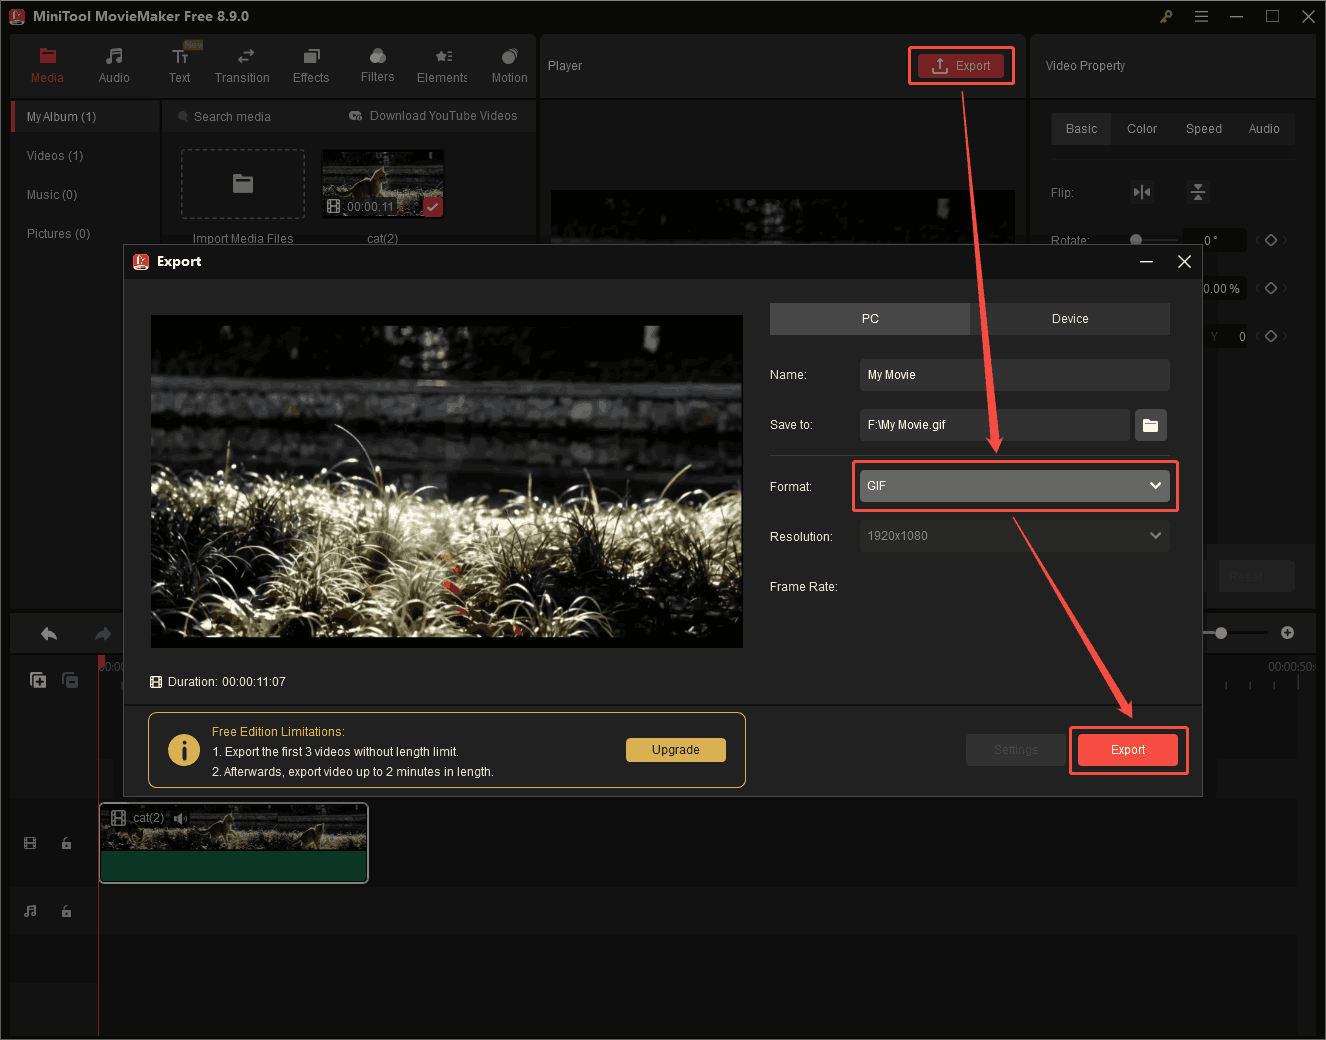Click the zoom in plus icon on the timeline
Image resolution: width=1326 pixels, height=1040 pixels.
pos(1288,633)
